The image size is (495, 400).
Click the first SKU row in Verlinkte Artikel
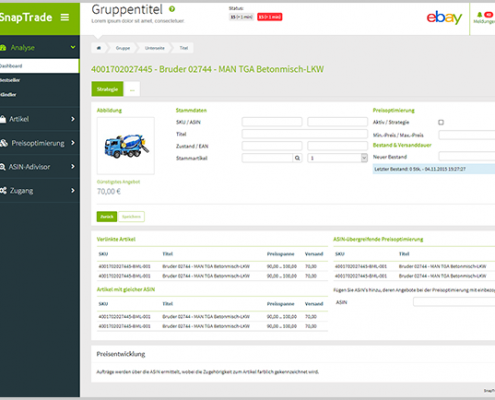[212, 266]
